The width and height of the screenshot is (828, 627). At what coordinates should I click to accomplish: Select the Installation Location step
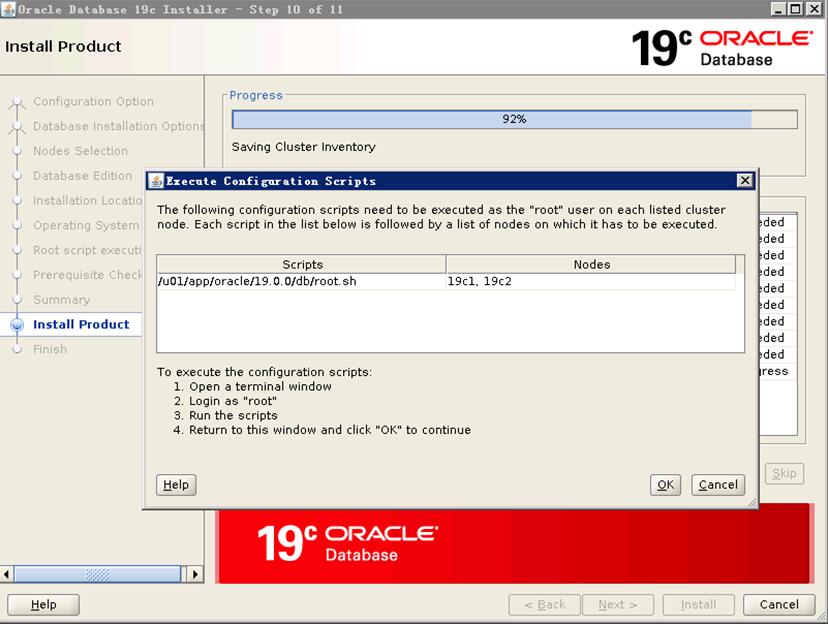[88, 200]
